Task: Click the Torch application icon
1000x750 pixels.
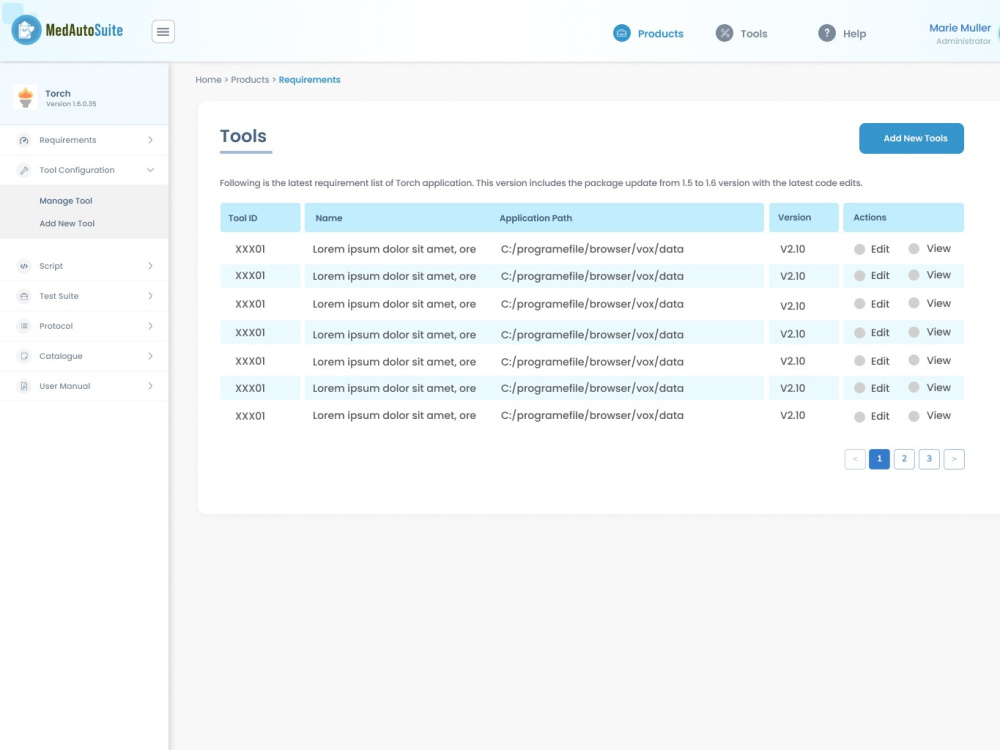Action: coord(26,98)
